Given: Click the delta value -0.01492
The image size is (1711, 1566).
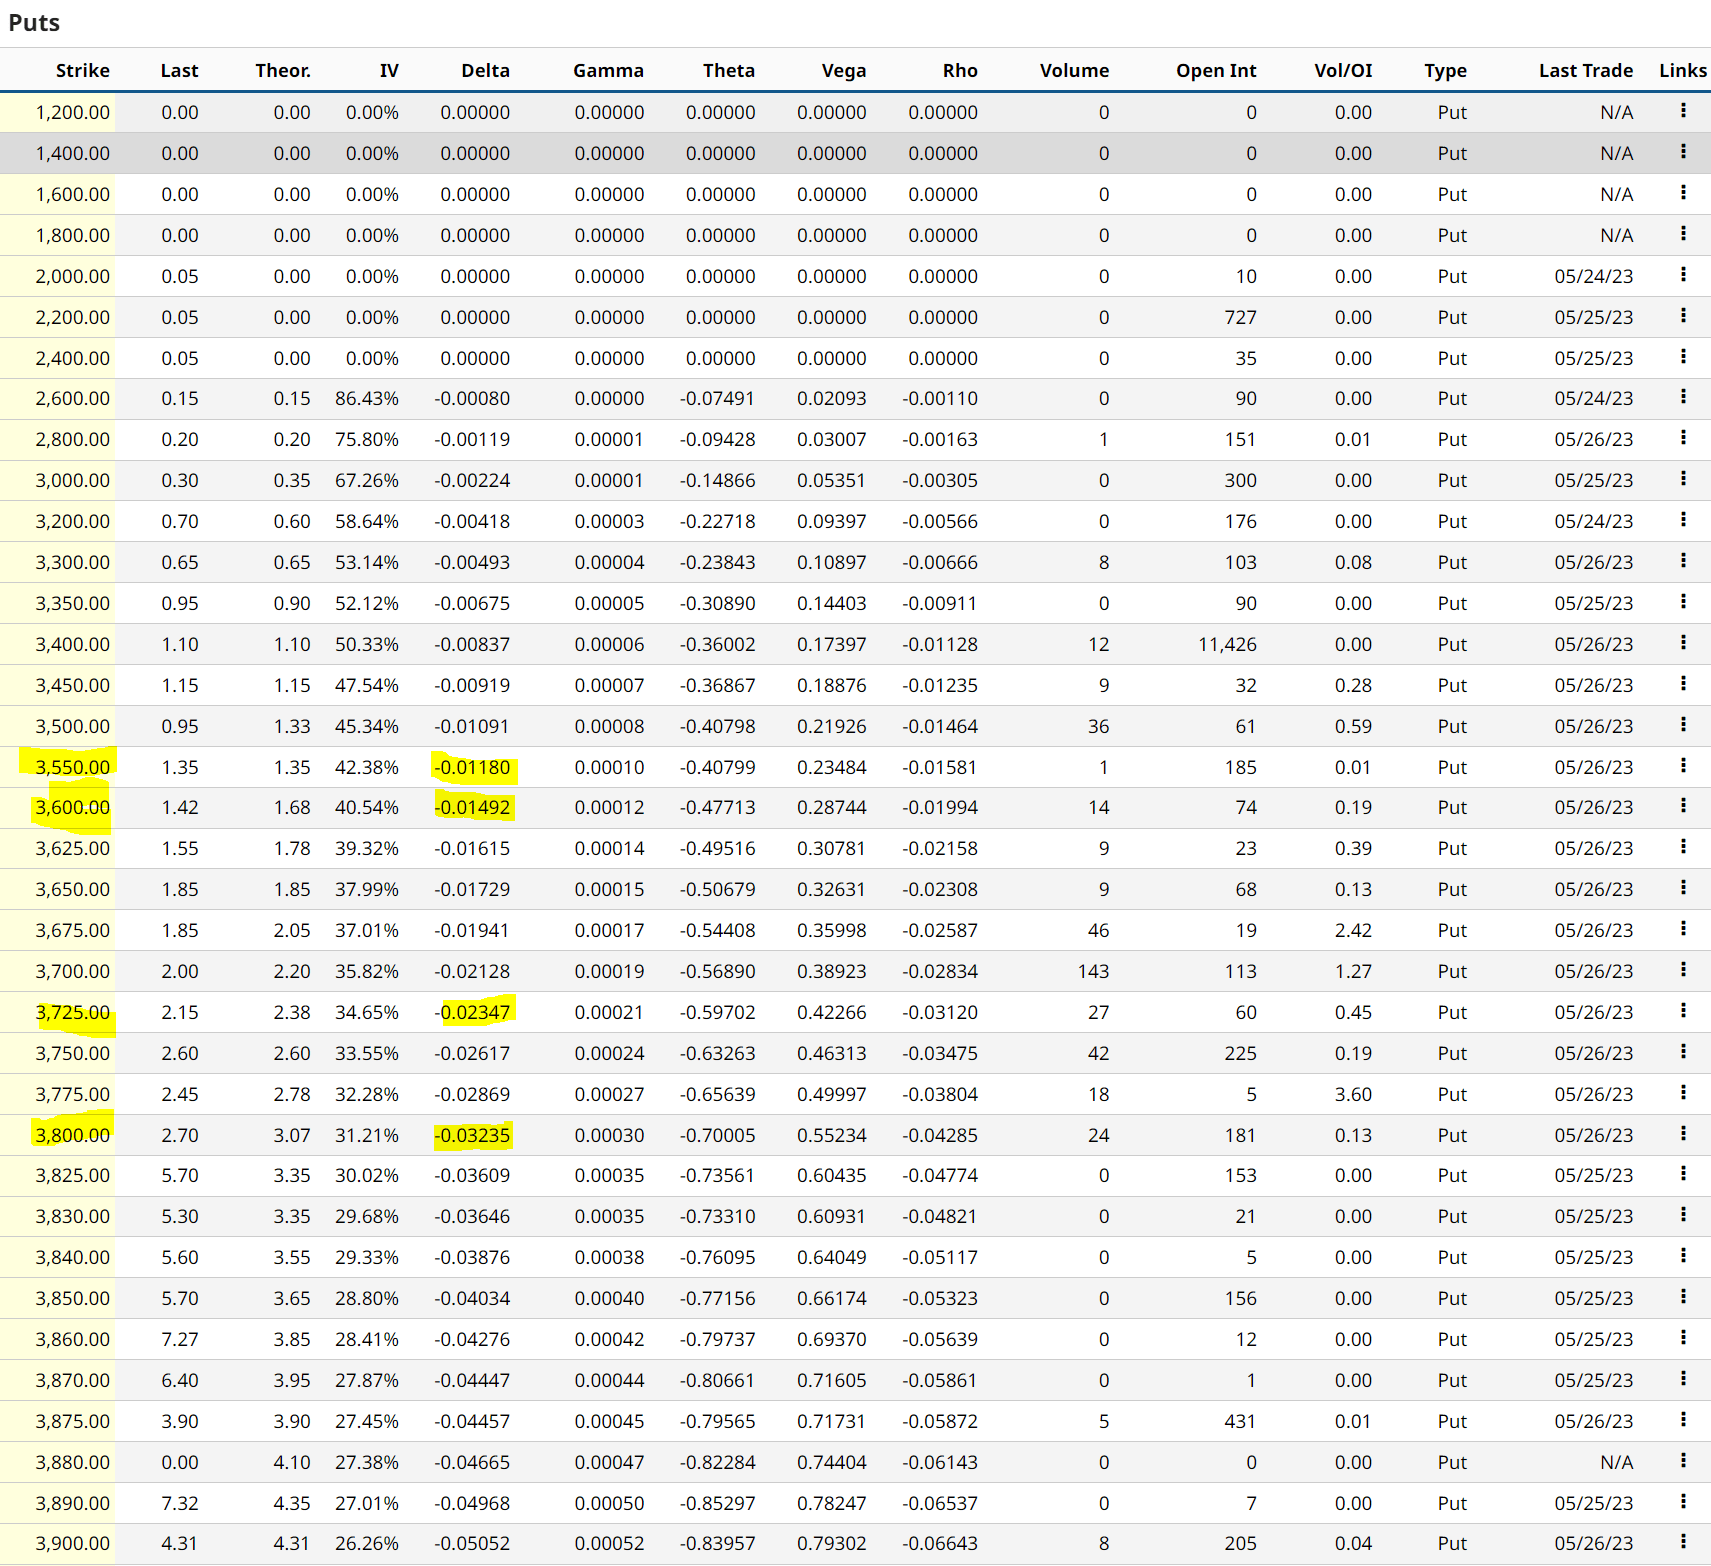Looking at the screenshot, I should (472, 807).
